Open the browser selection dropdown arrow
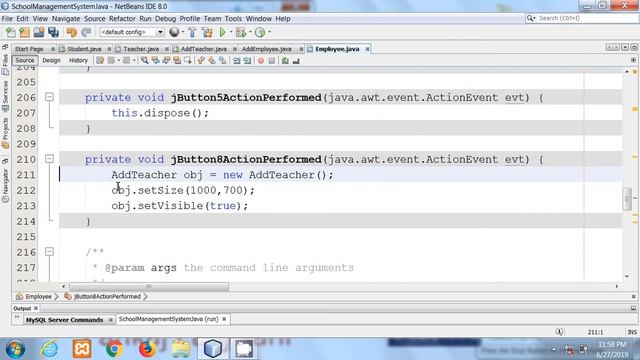The width and height of the screenshot is (640, 360). pos(182,32)
